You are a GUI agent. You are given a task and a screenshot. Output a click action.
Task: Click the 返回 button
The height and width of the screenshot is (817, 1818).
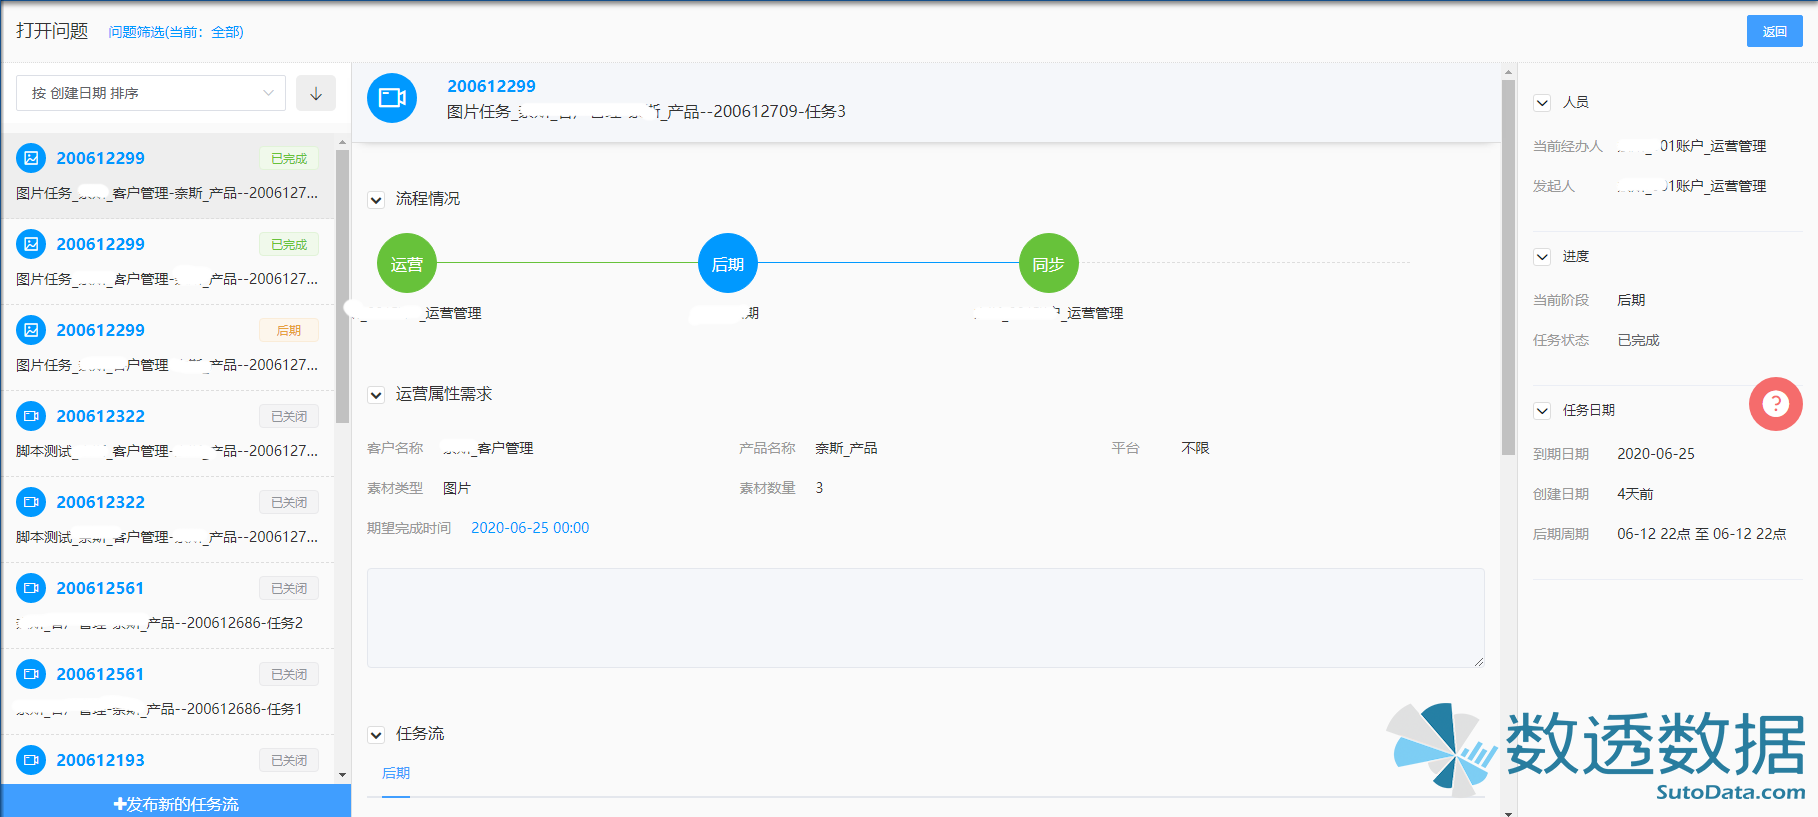pyautogui.click(x=1774, y=32)
